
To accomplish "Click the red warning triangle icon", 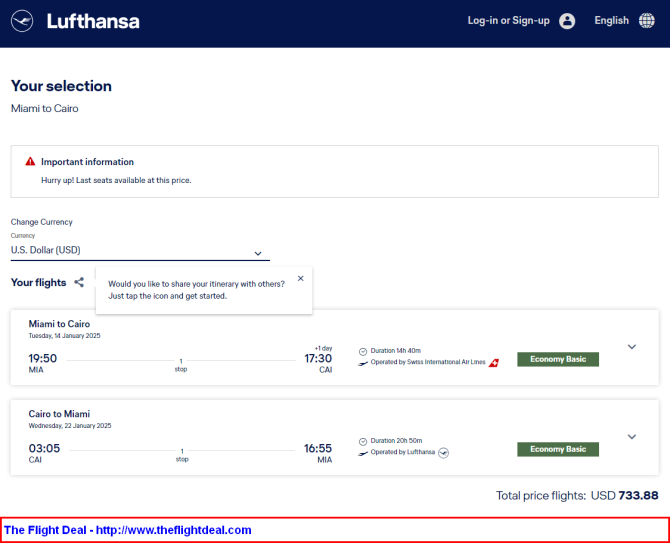I will click(x=30, y=161).
